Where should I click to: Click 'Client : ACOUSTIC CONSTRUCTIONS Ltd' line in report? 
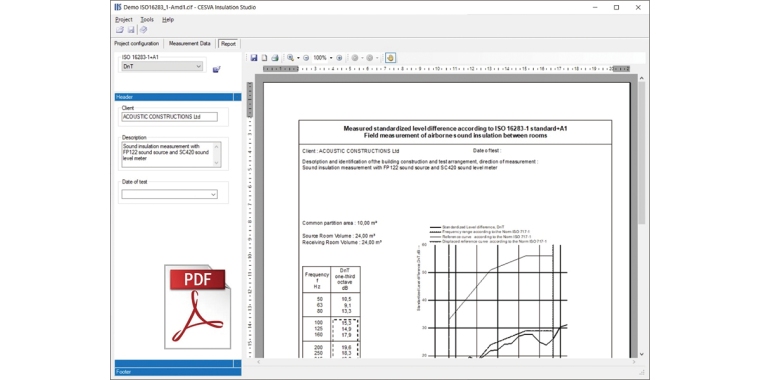point(350,151)
